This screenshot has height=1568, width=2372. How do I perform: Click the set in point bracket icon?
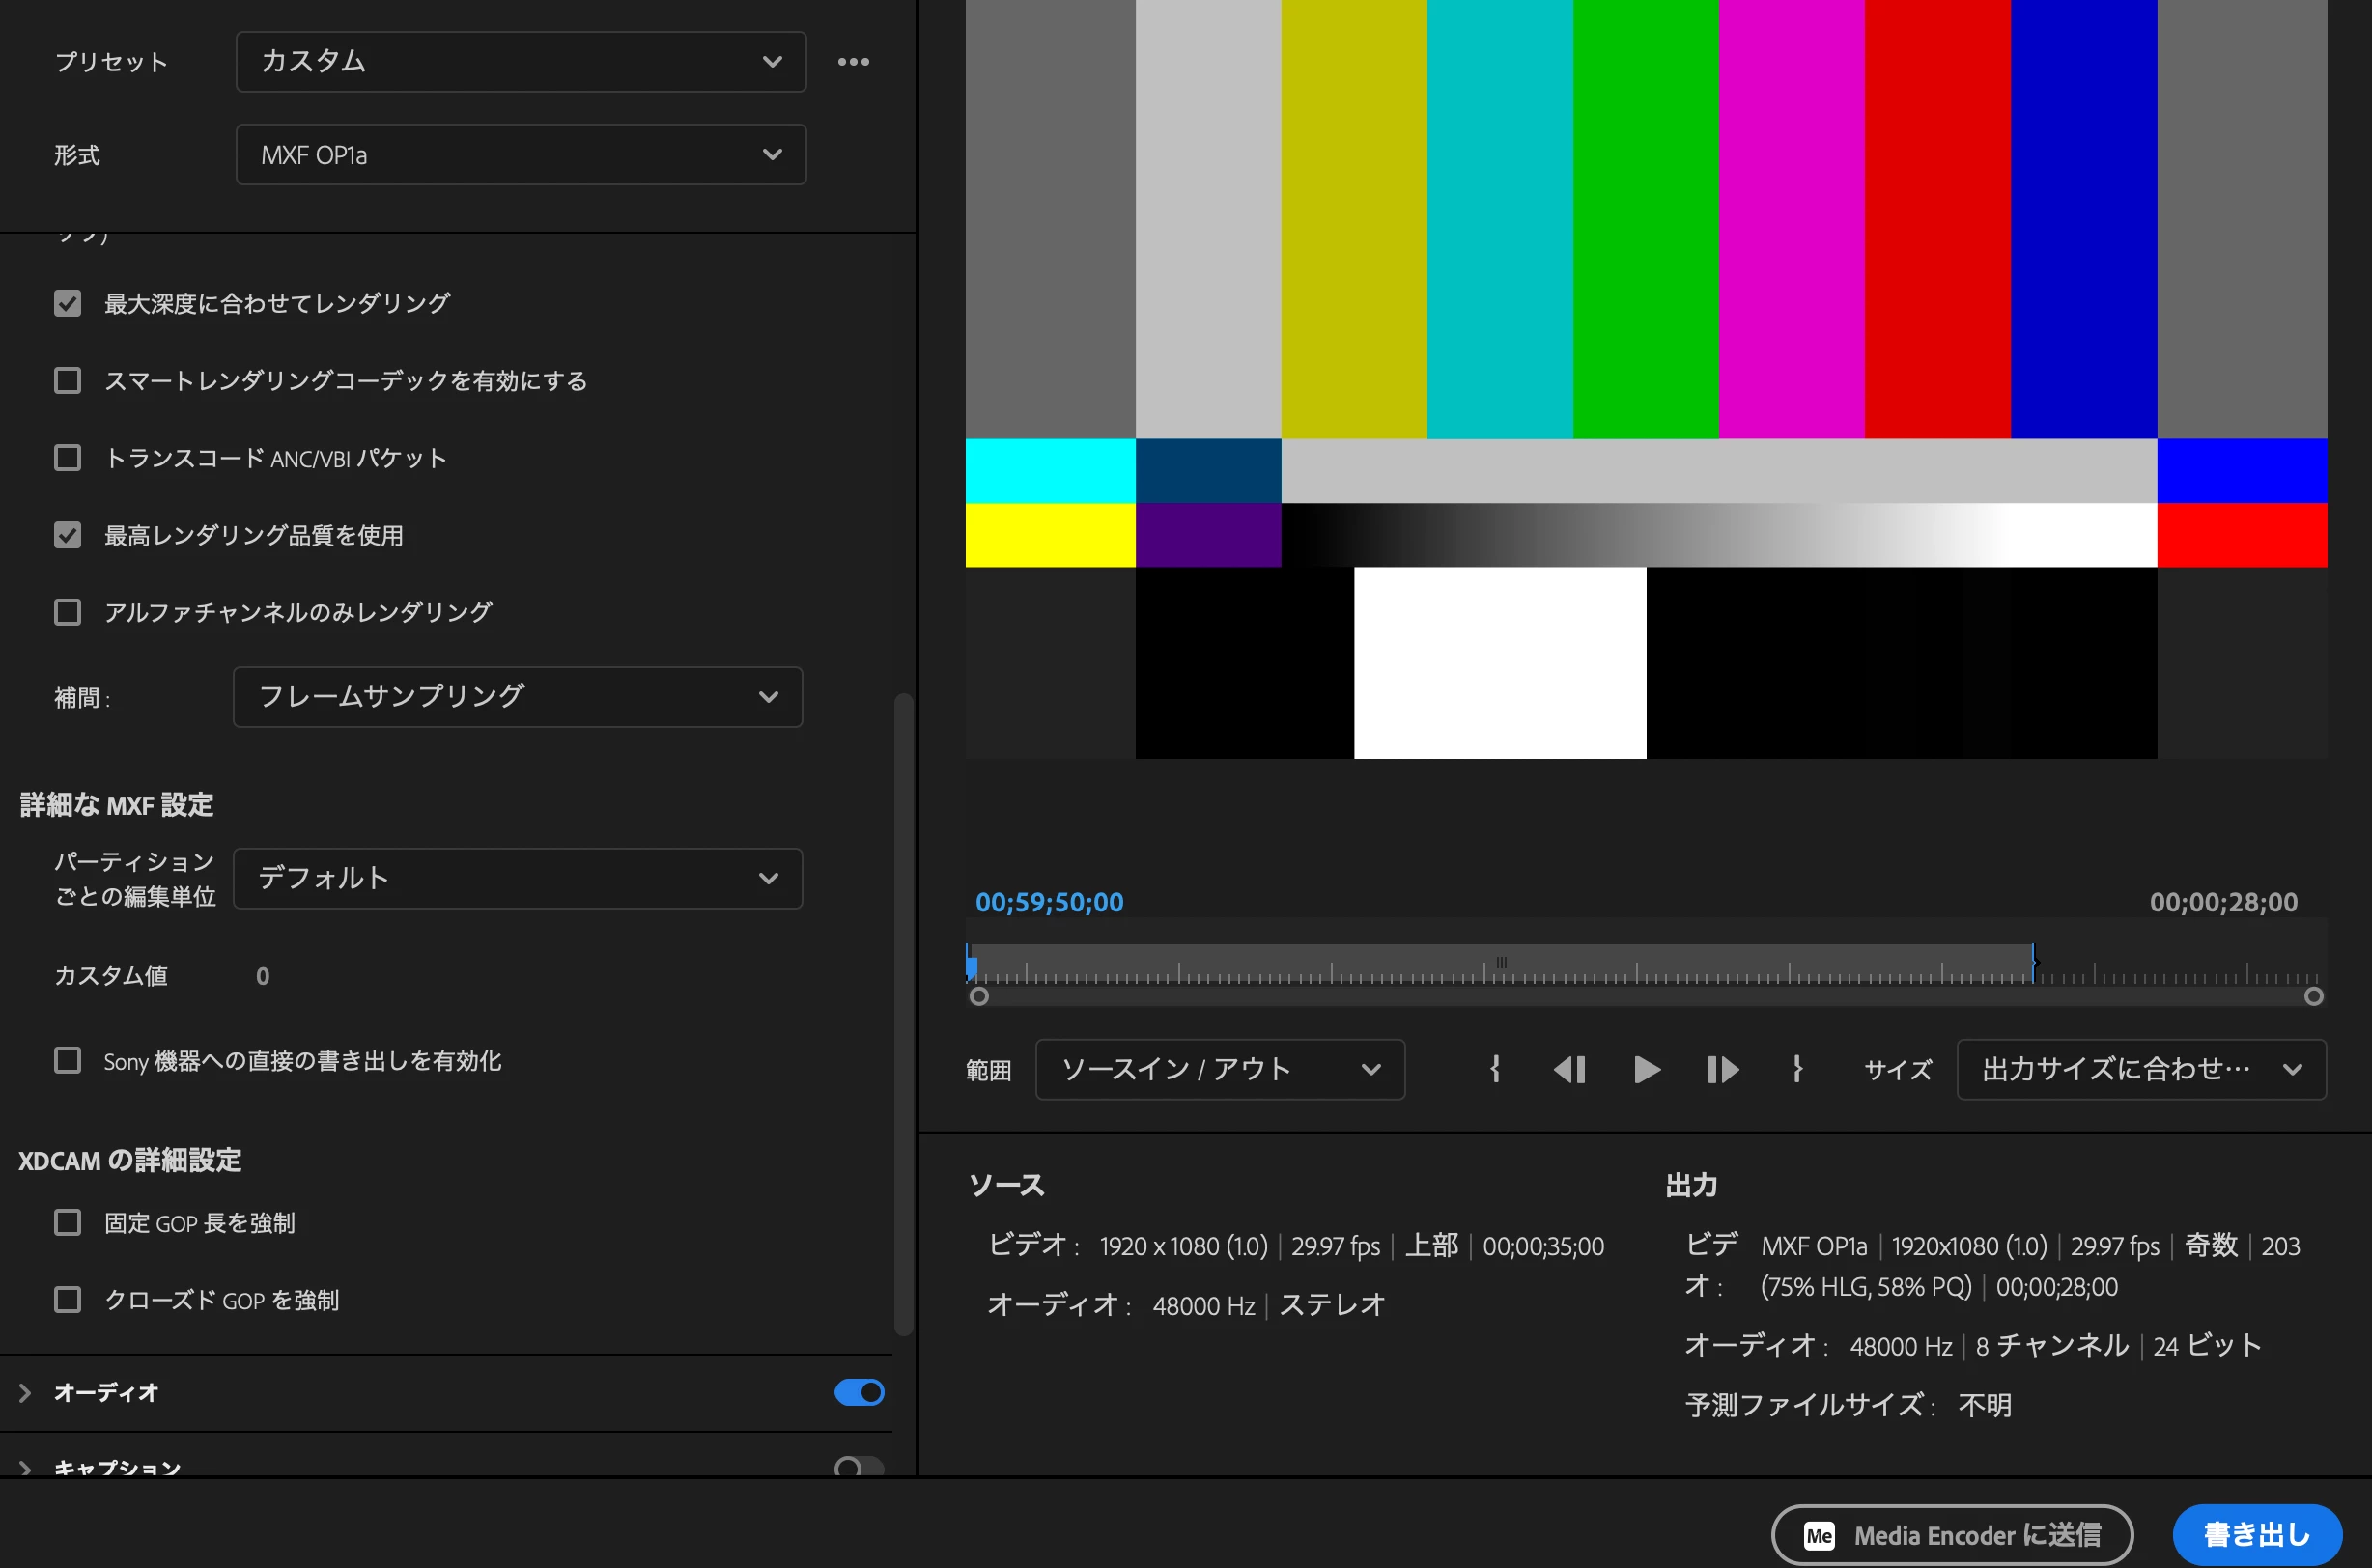[1495, 1069]
